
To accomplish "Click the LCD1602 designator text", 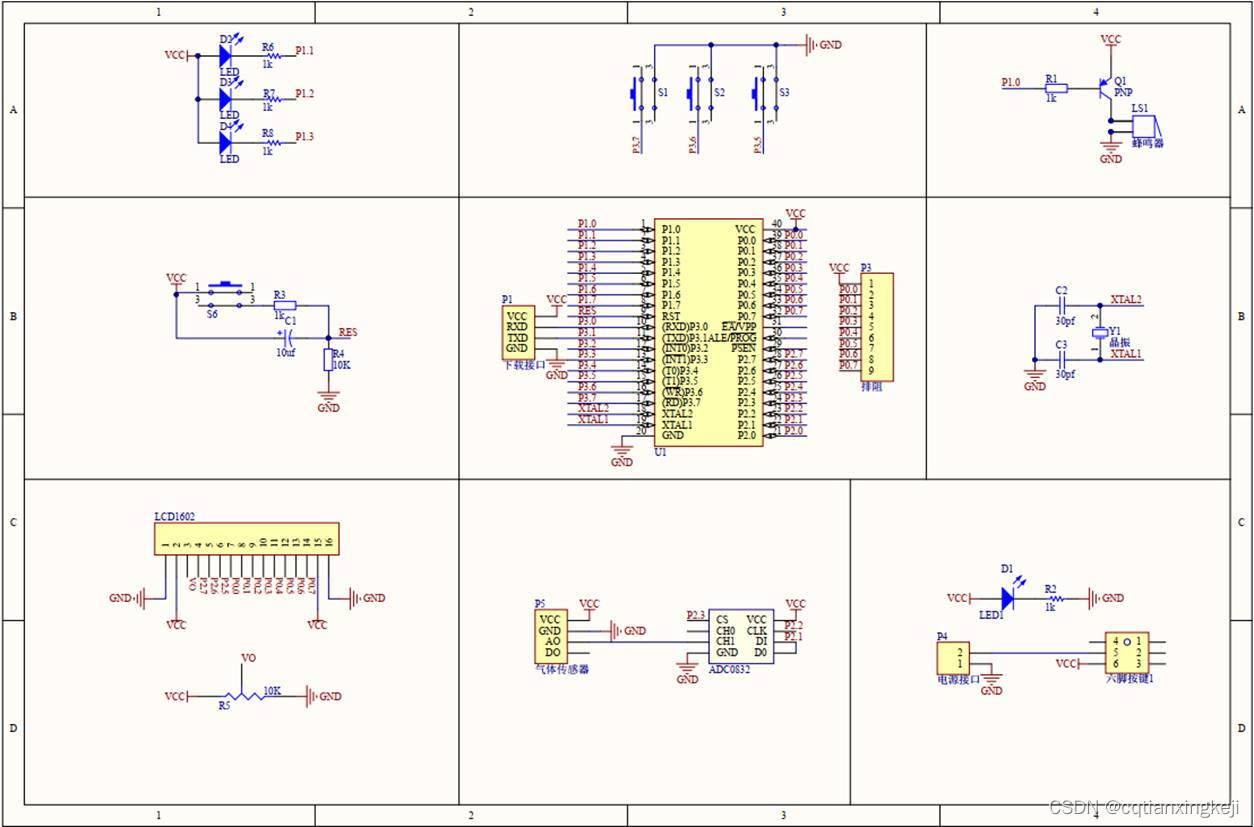I will [x=175, y=517].
